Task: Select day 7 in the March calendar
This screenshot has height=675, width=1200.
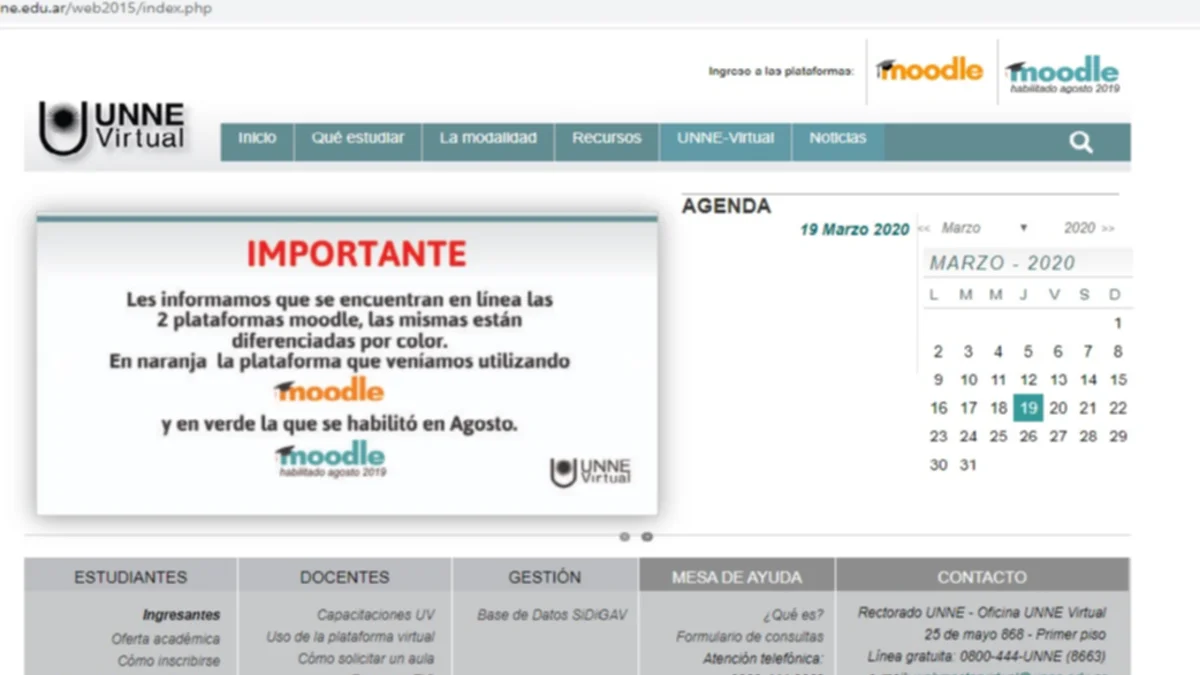Action: point(1088,352)
